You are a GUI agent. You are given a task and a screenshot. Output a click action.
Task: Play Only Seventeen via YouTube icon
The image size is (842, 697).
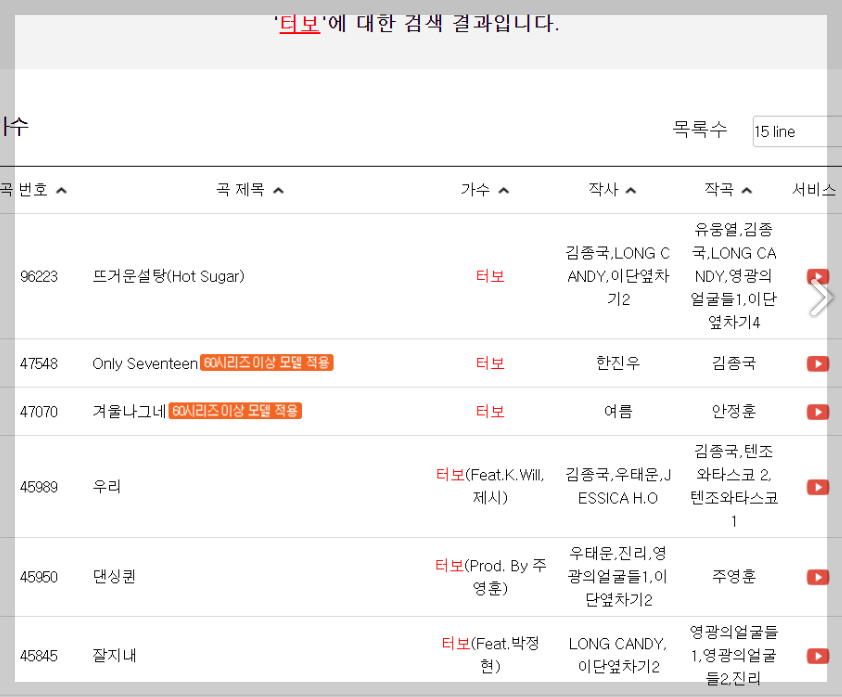818,363
